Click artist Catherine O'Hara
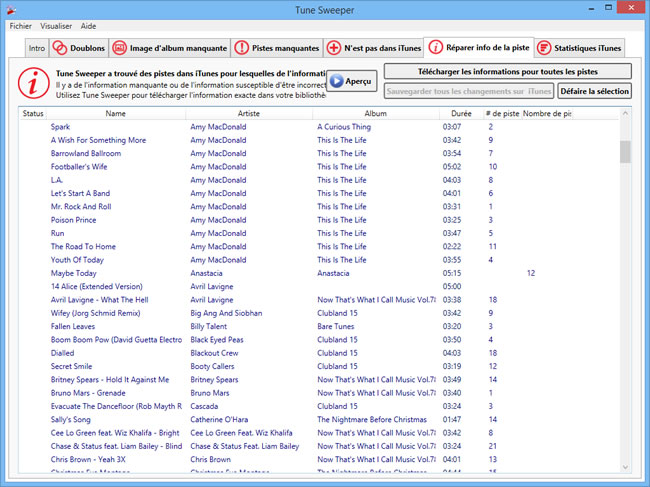This screenshot has height=487, width=650. (x=219, y=419)
